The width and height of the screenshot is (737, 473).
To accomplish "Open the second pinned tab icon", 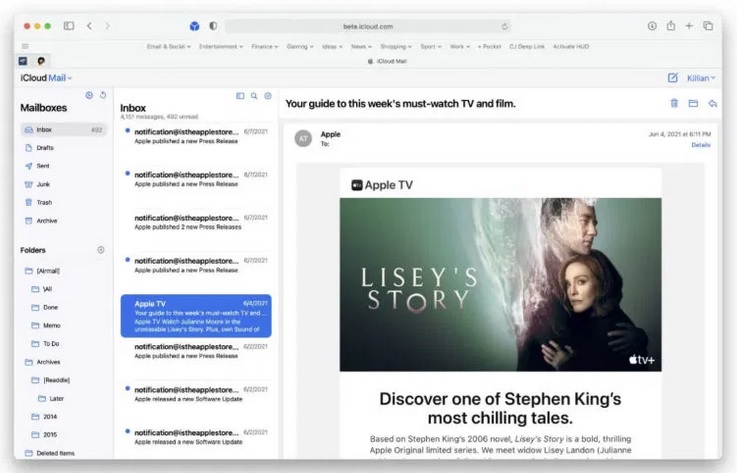I will (41, 61).
